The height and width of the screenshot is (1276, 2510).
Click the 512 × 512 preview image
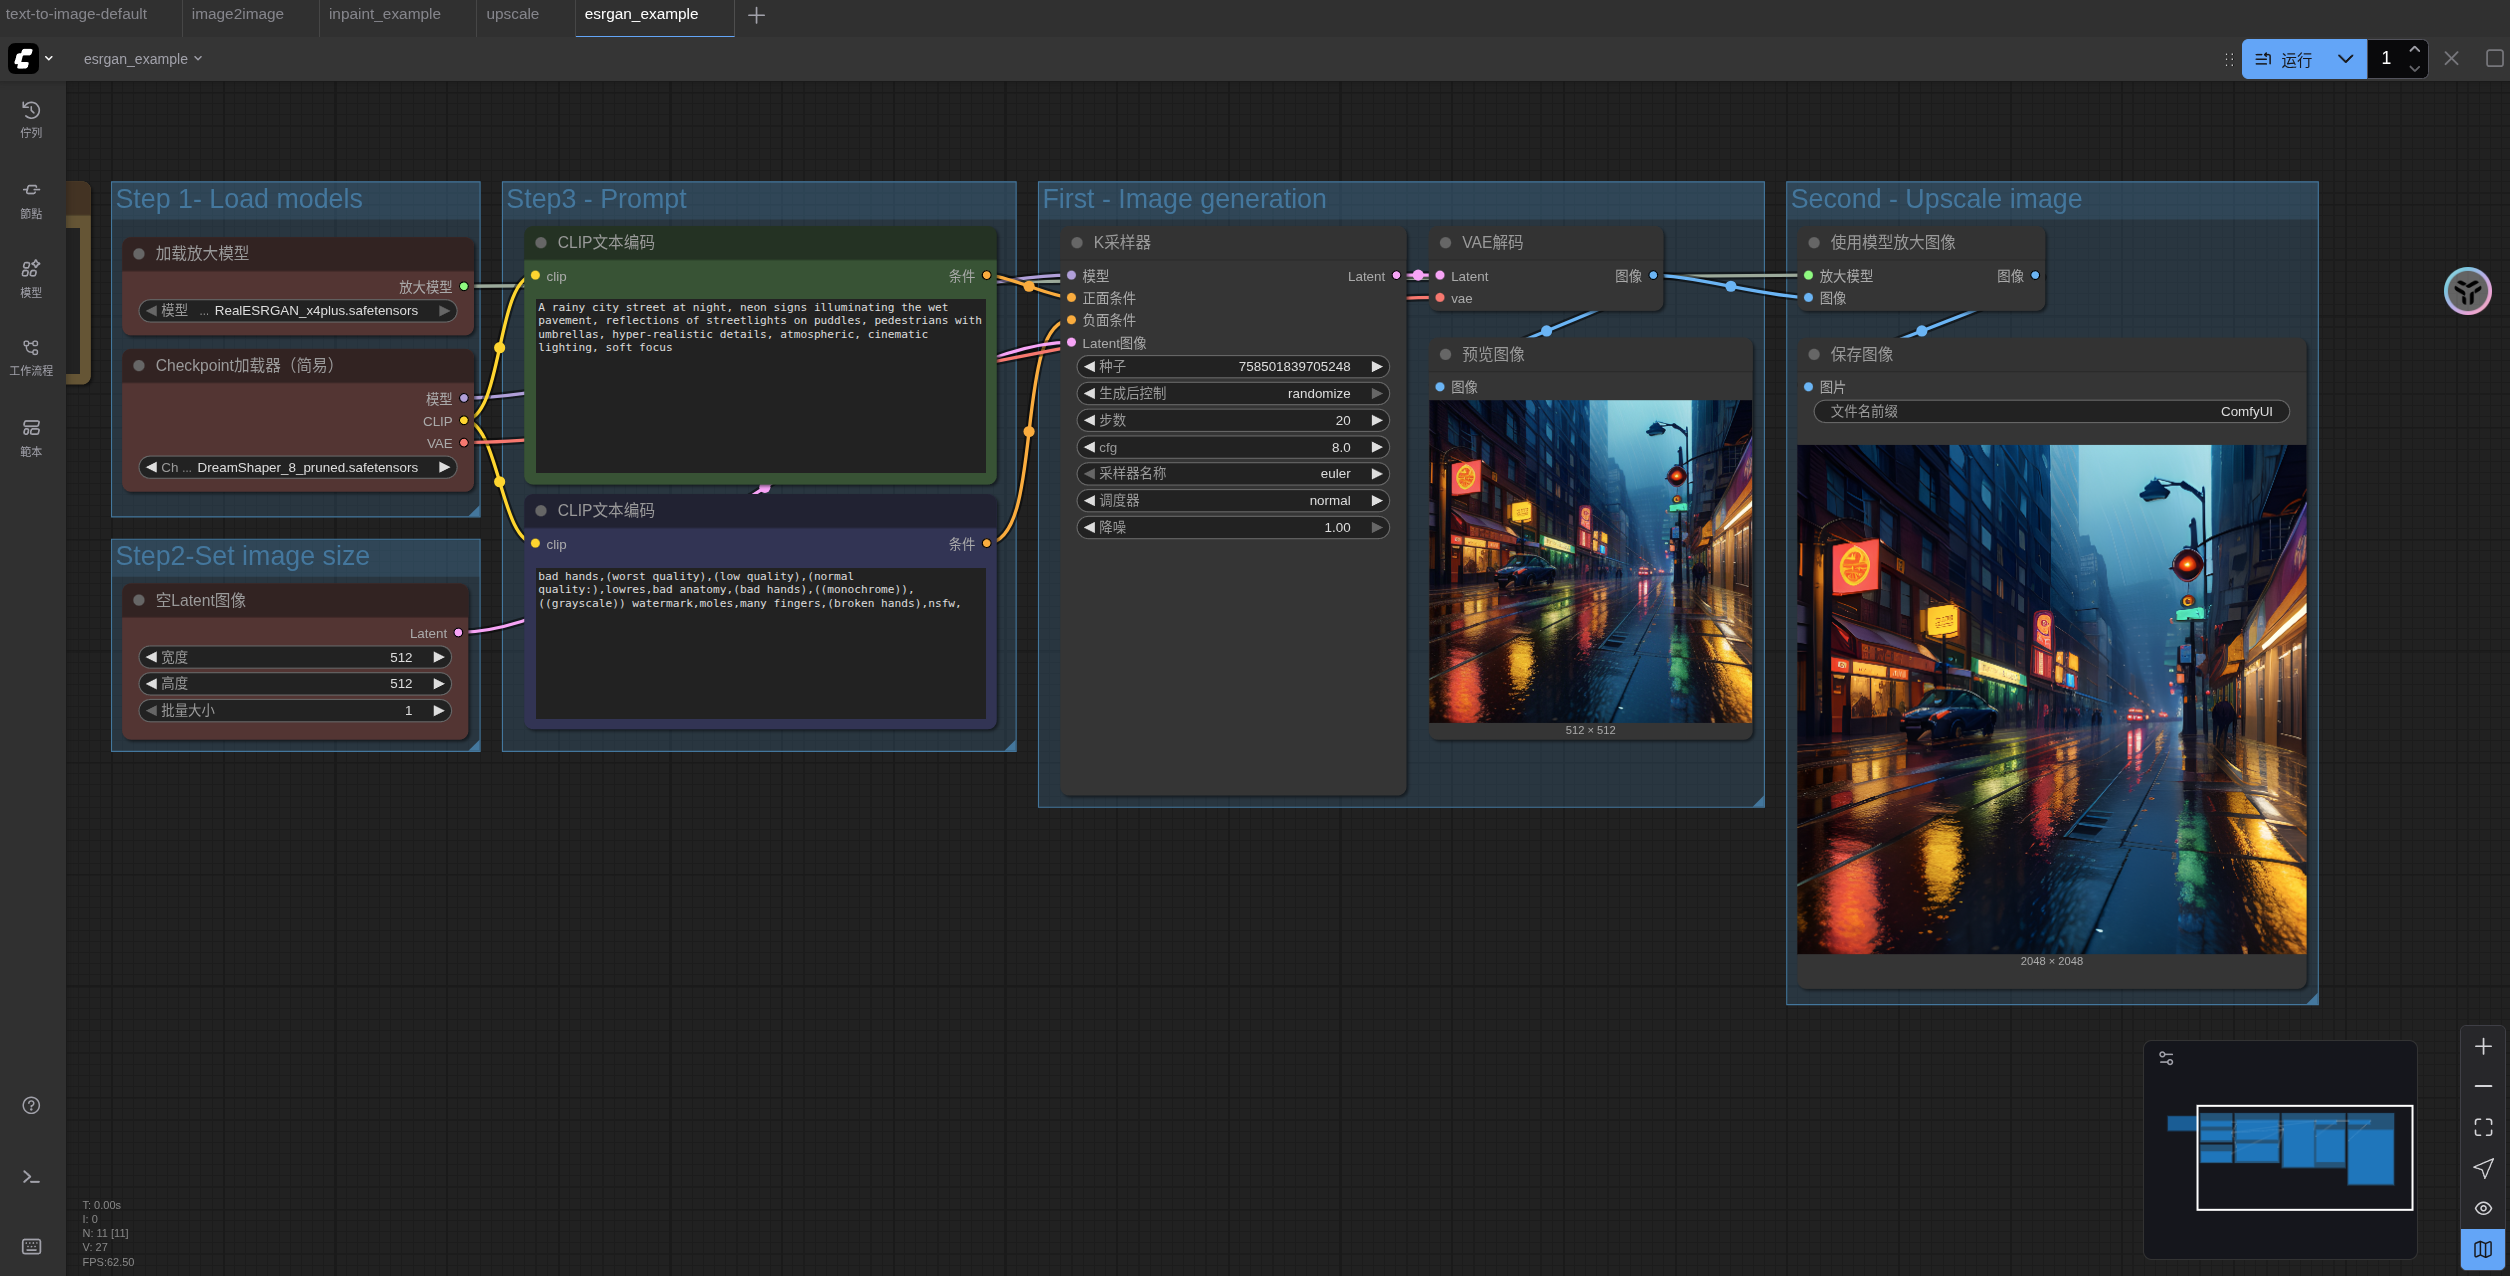point(1590,562)
